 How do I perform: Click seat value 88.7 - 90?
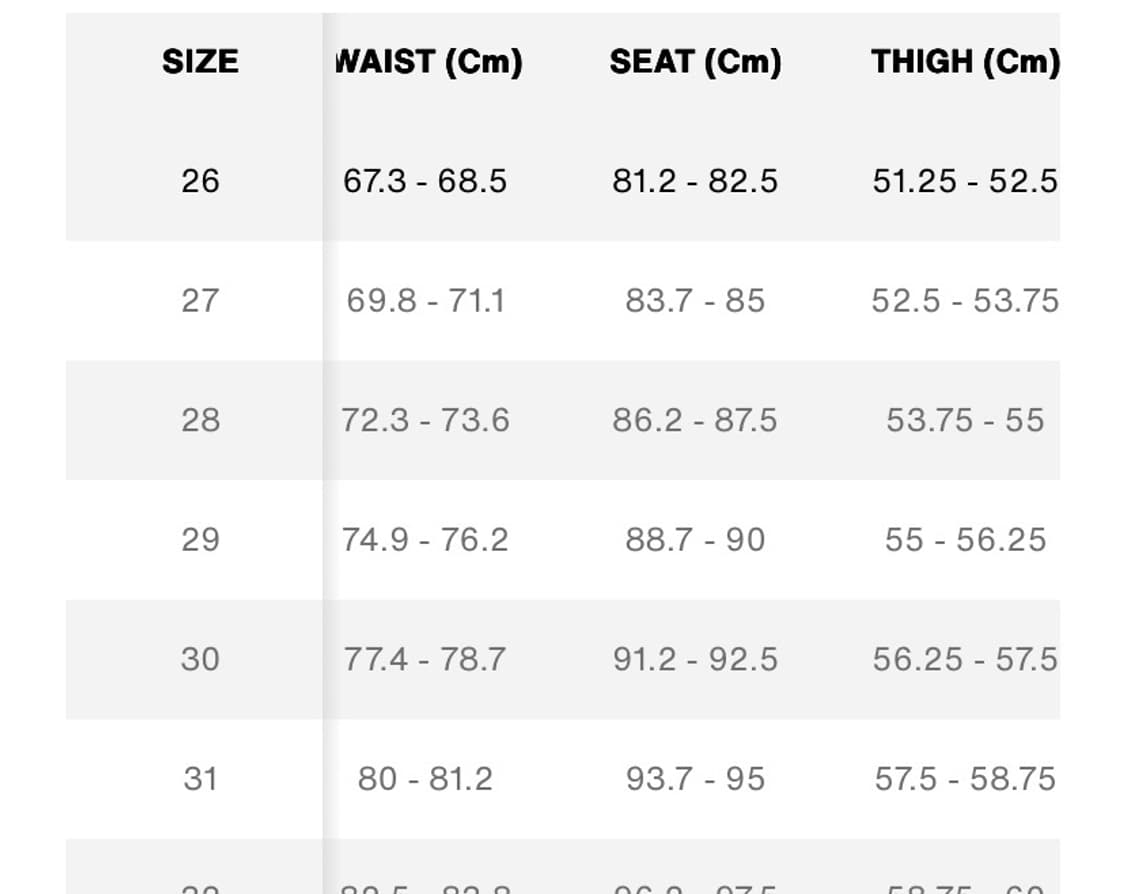click(695, 540)
